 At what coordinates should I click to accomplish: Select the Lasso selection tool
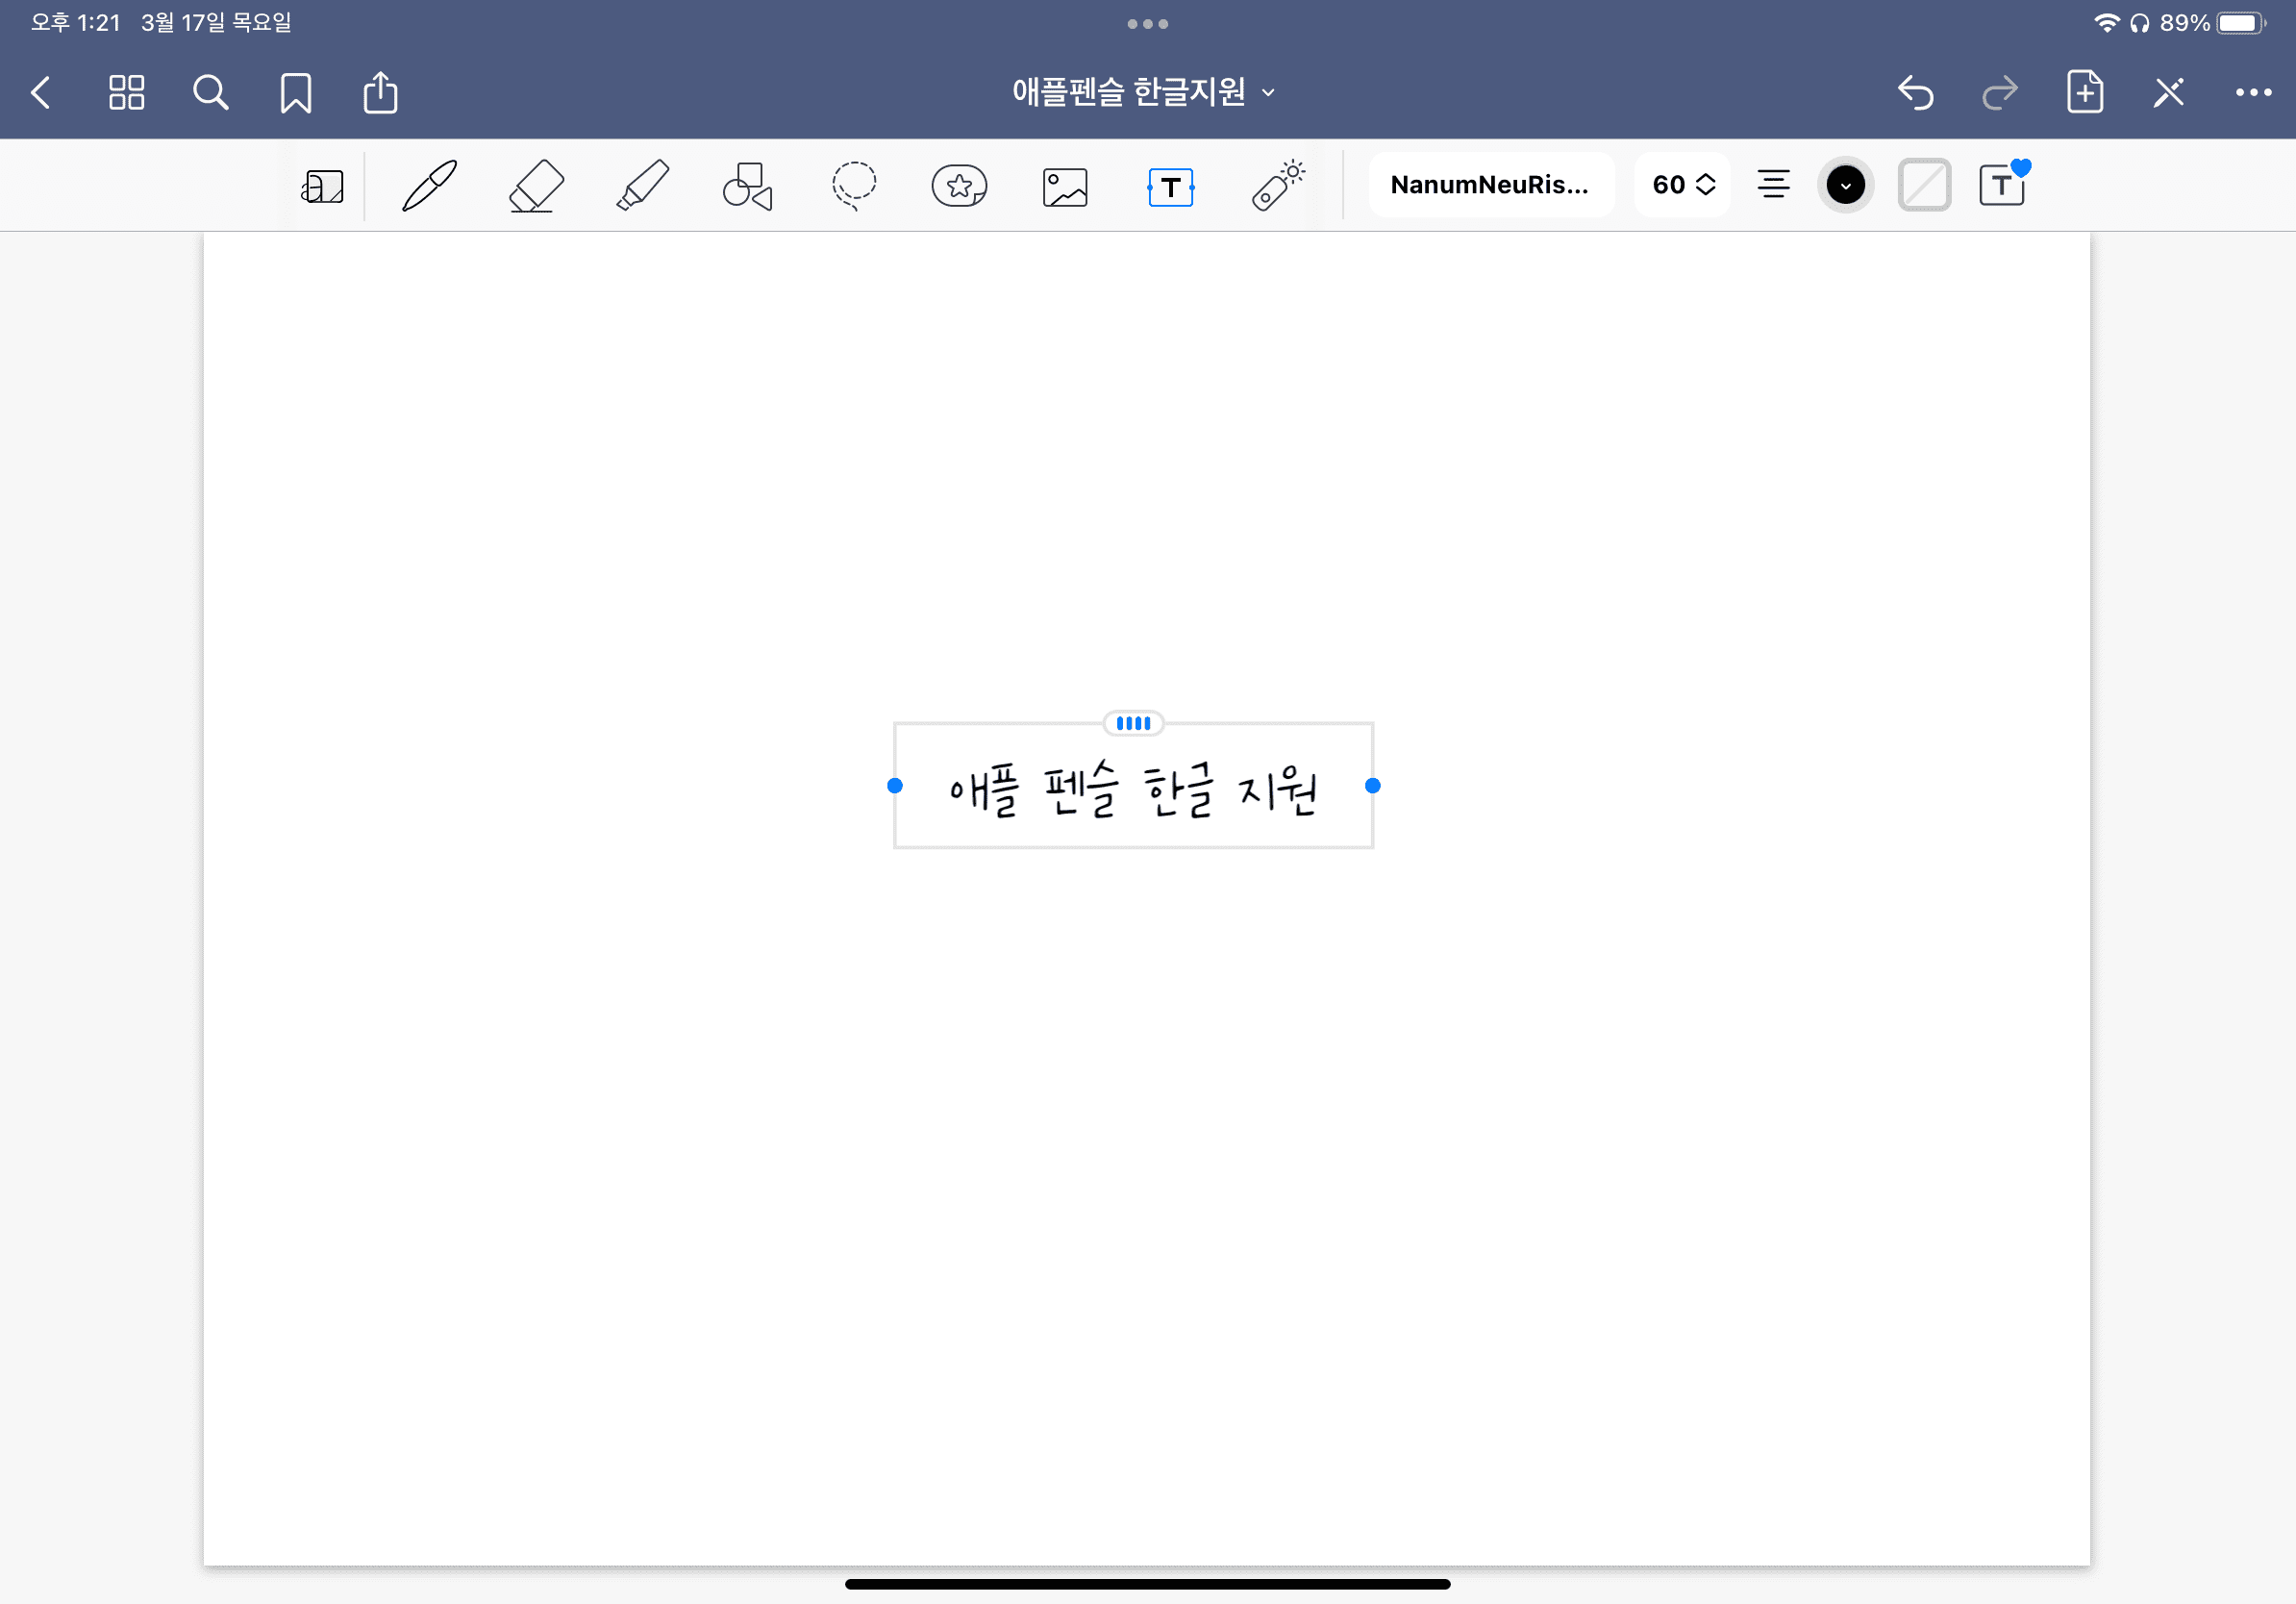[854, 185]
